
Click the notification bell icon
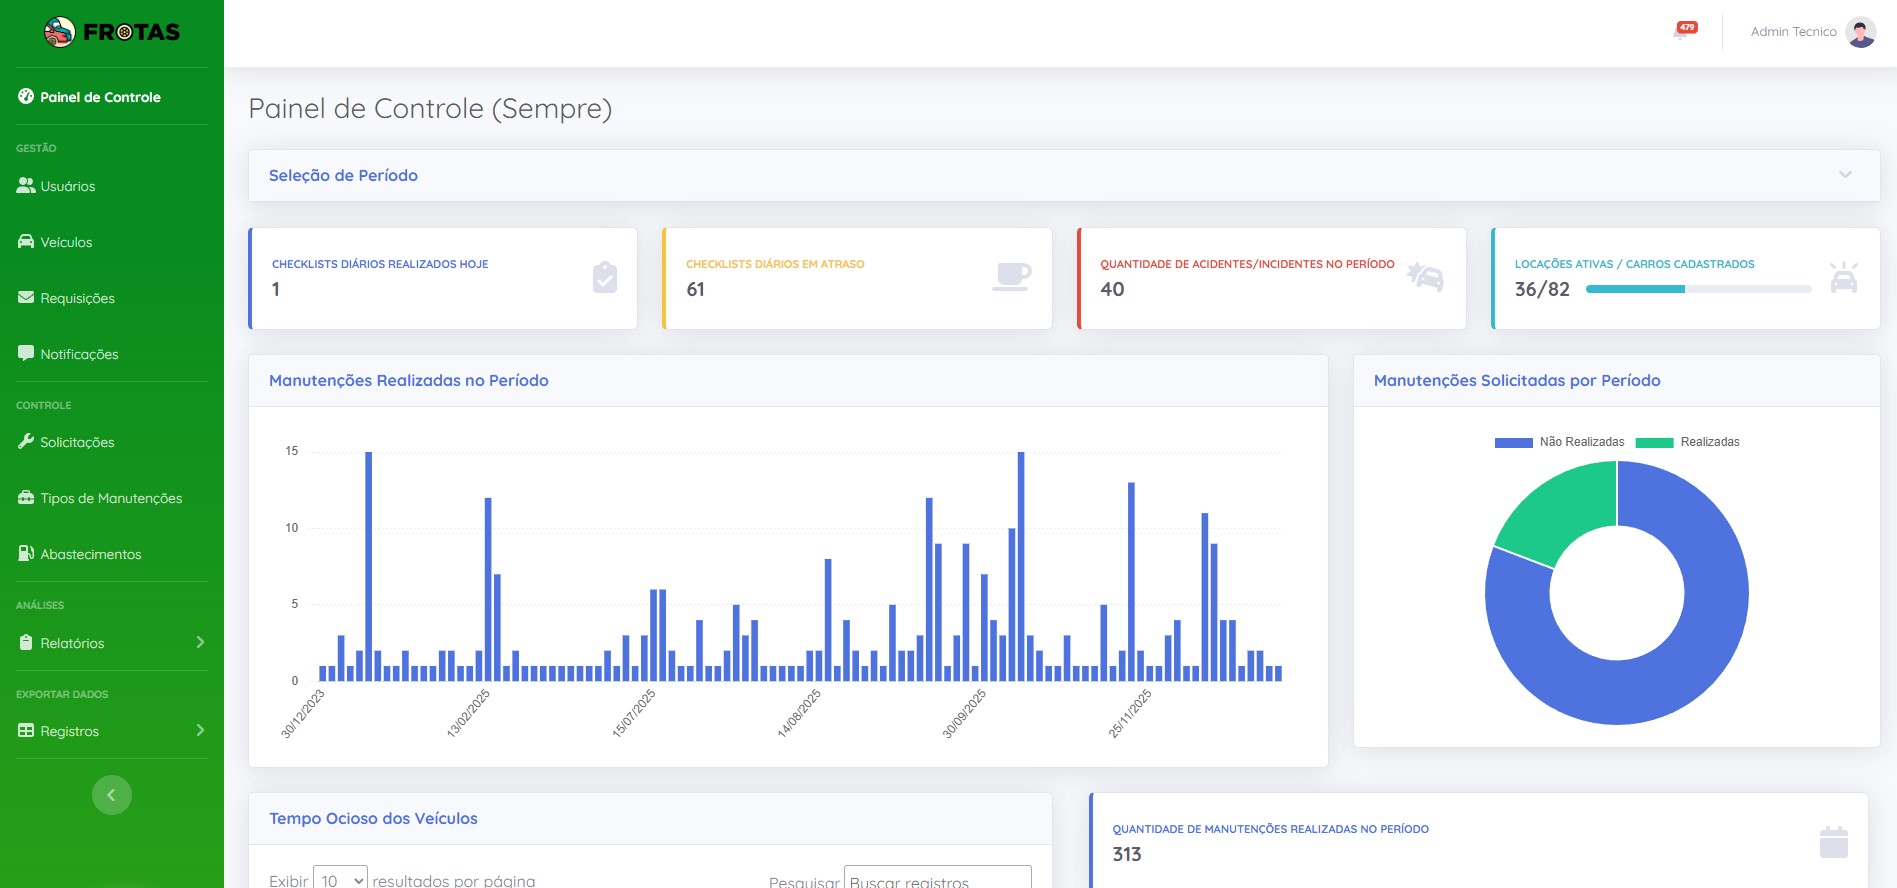tap(1683, 31)
